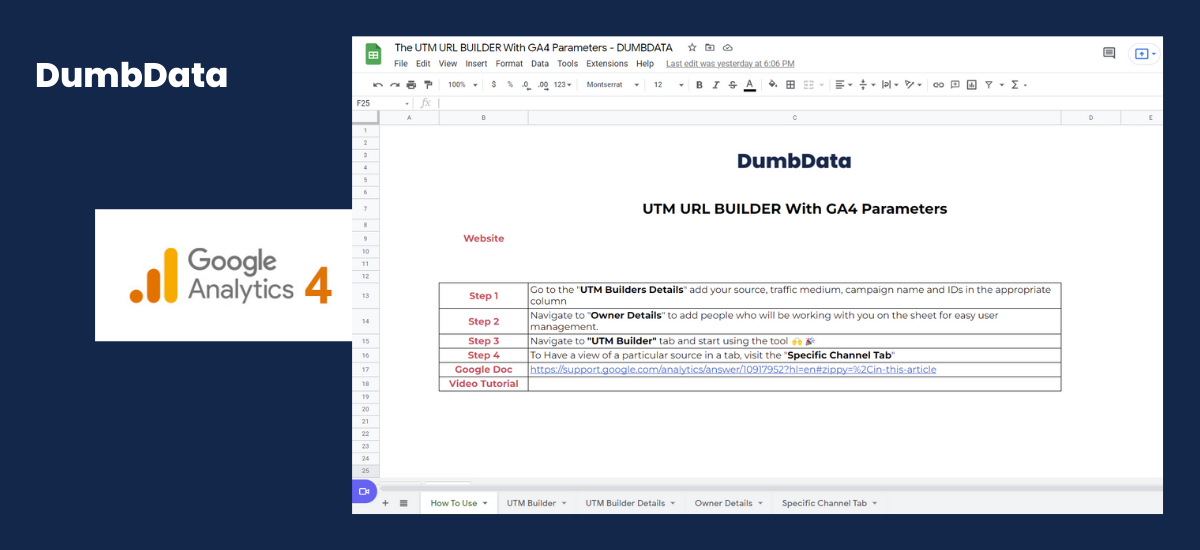Viewport: 1200px width, 550px height.
Task: Open text wrapping dropdown
Action: point(890,85)
